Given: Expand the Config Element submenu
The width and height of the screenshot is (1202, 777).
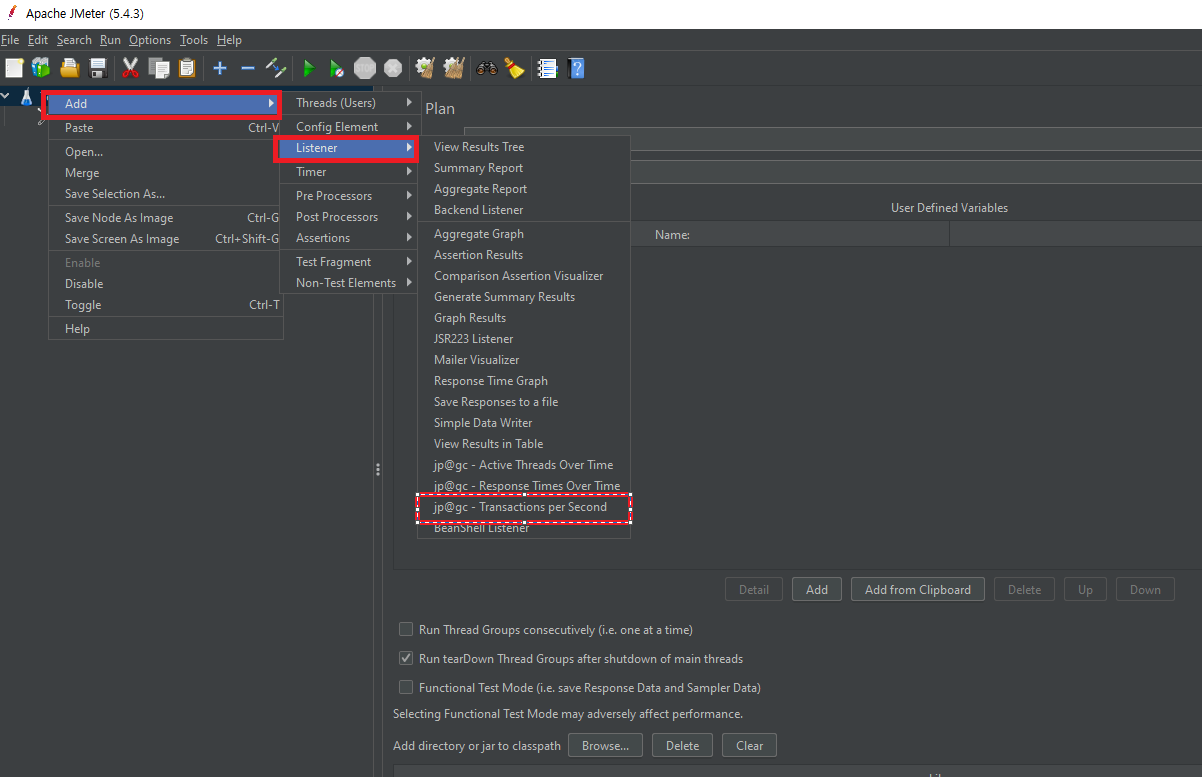Looking at the screenshot, I should tap(348, 127).
